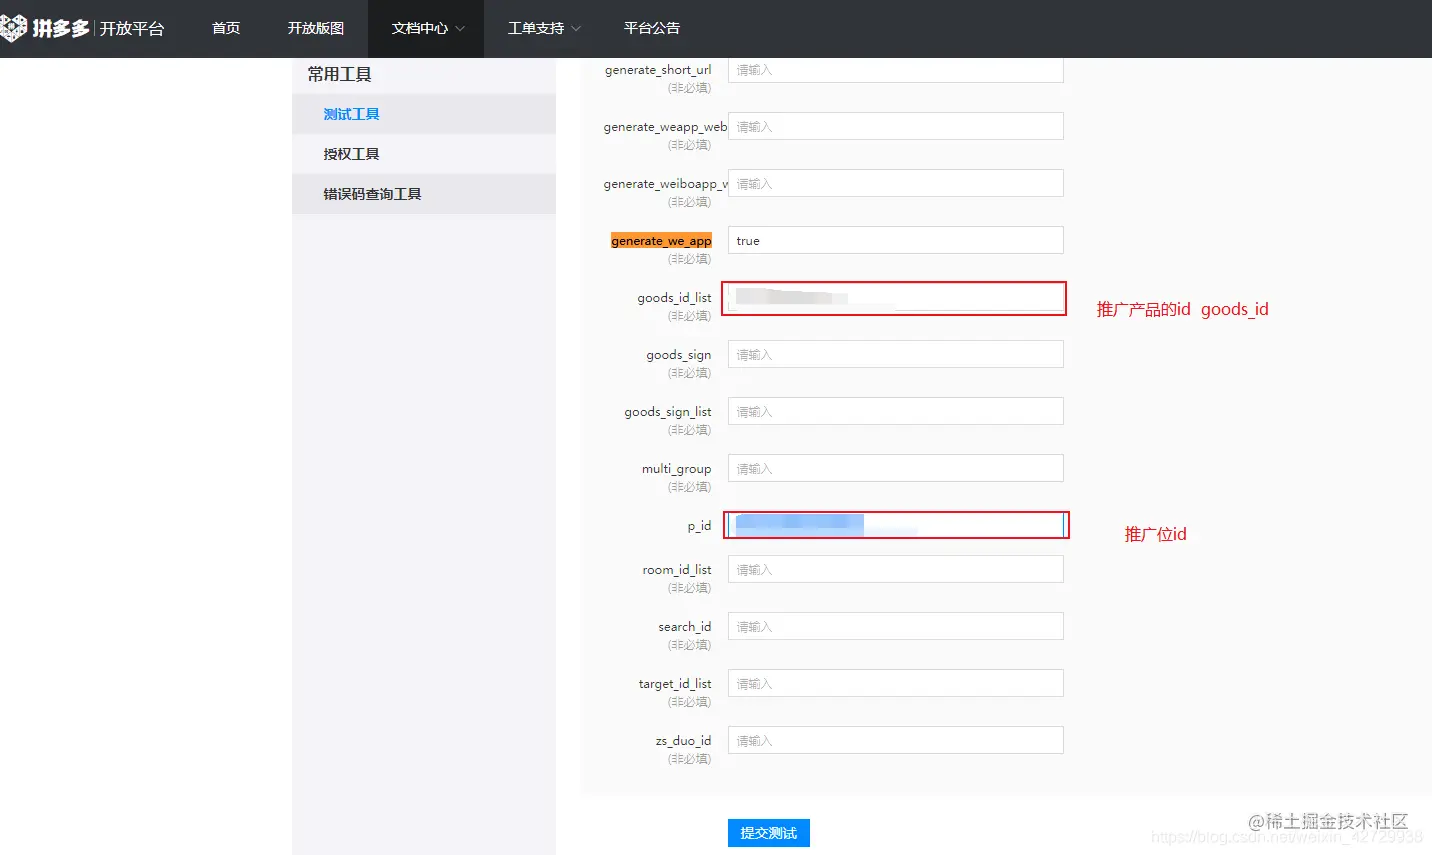
Task: Click the p_id field label
Action: pos(699,526)
